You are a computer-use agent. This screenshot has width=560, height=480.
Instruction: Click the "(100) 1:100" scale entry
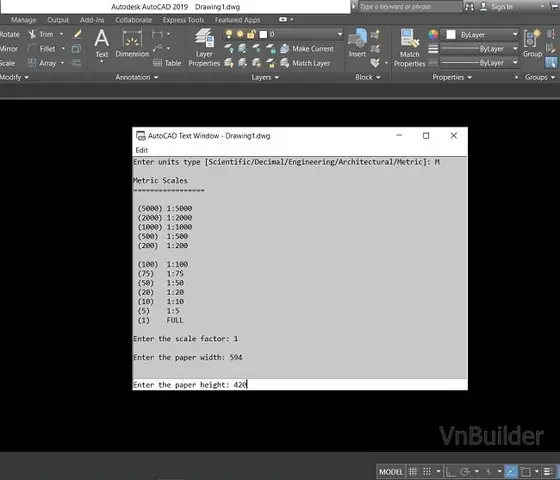click(163, 264)
